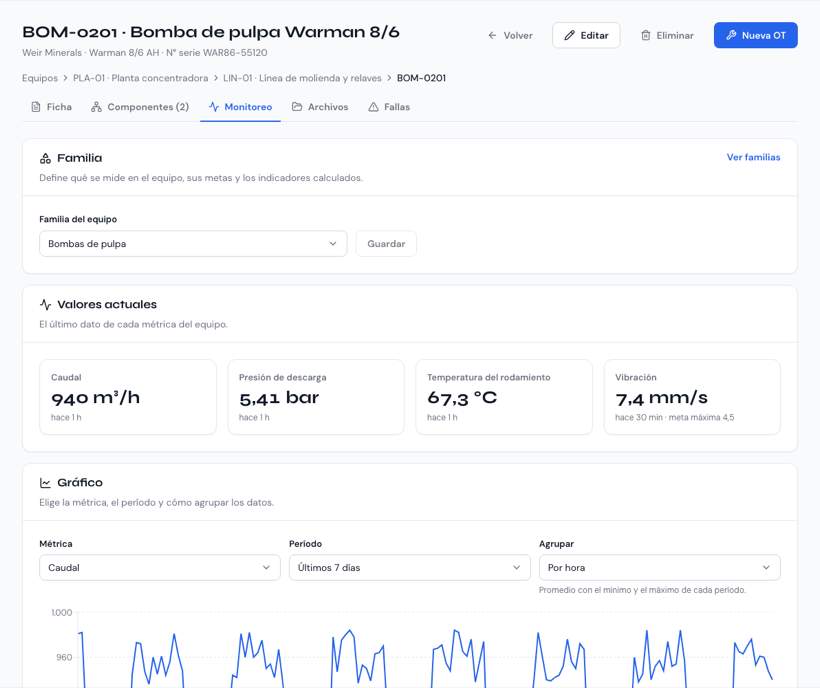Image resolution: width=820 pixels, height=688 pixels.
Task: Click the trash icon beside Eliminar
Action: coord(646,36)
